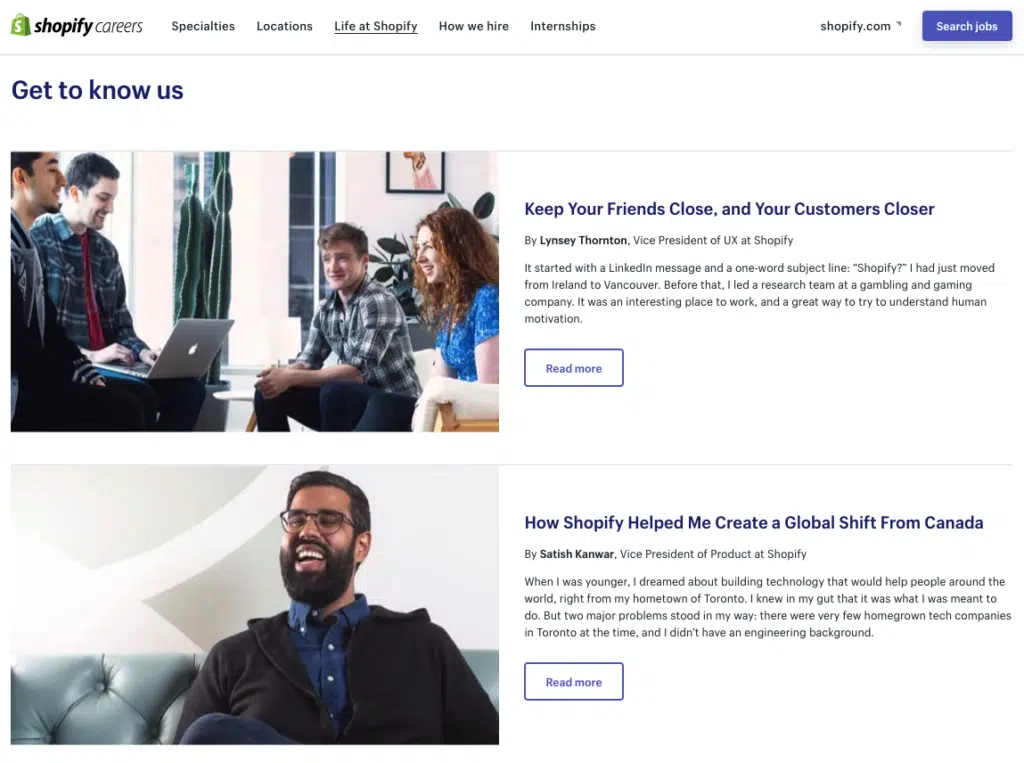Click the Shopify careers wordmark
The image size is (1024, 763).
point(88,26)
